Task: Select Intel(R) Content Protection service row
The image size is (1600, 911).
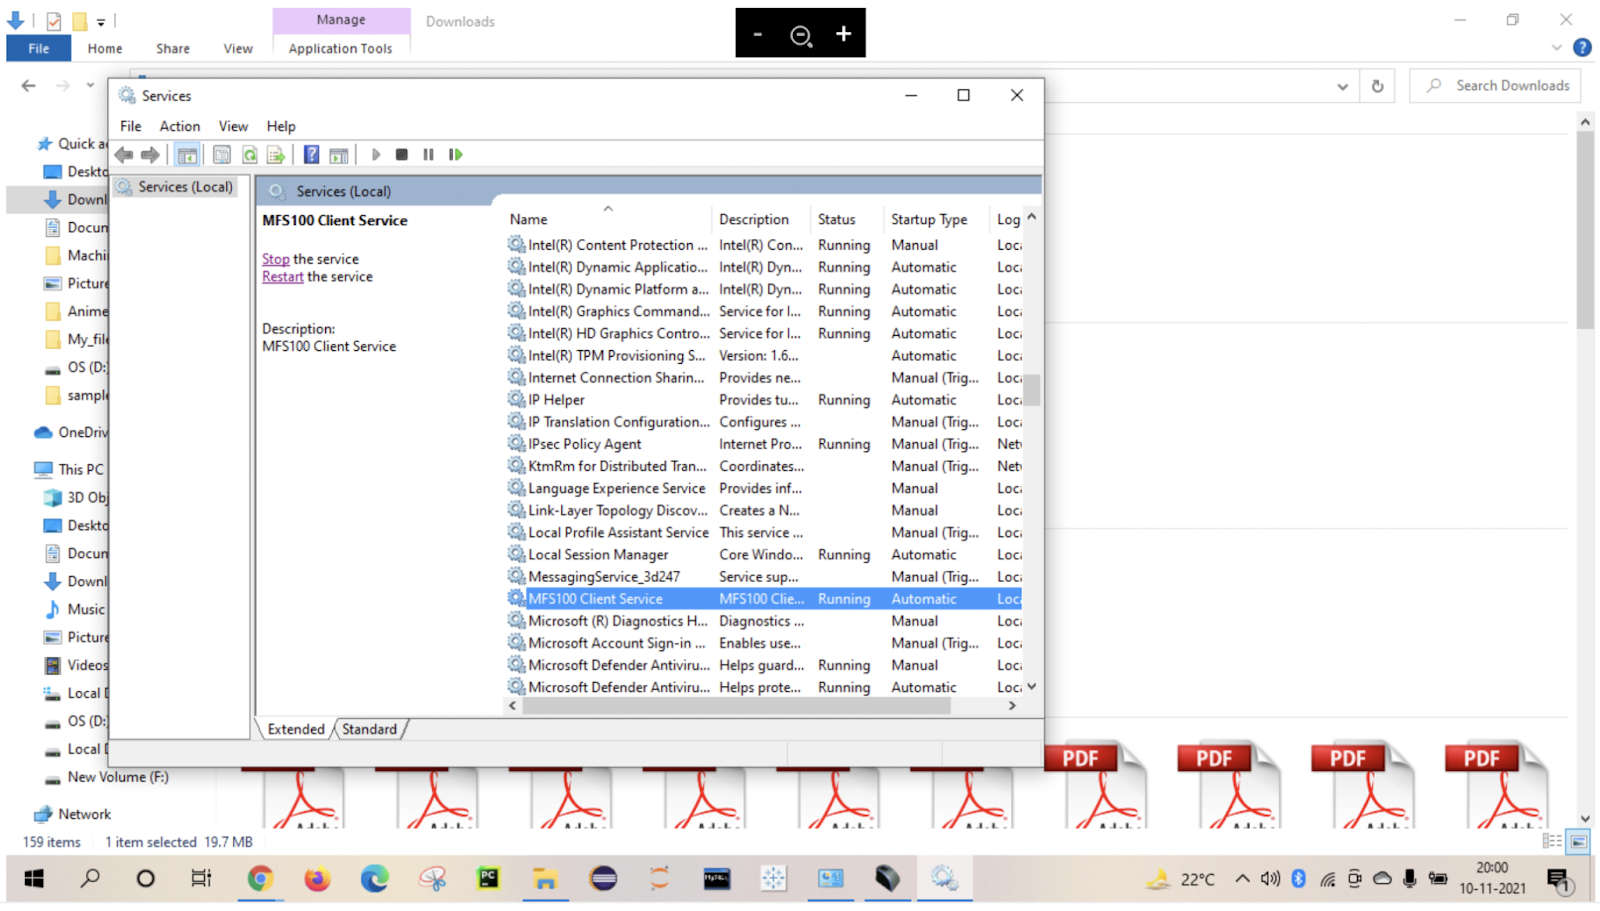Action: tap(764, 245)
